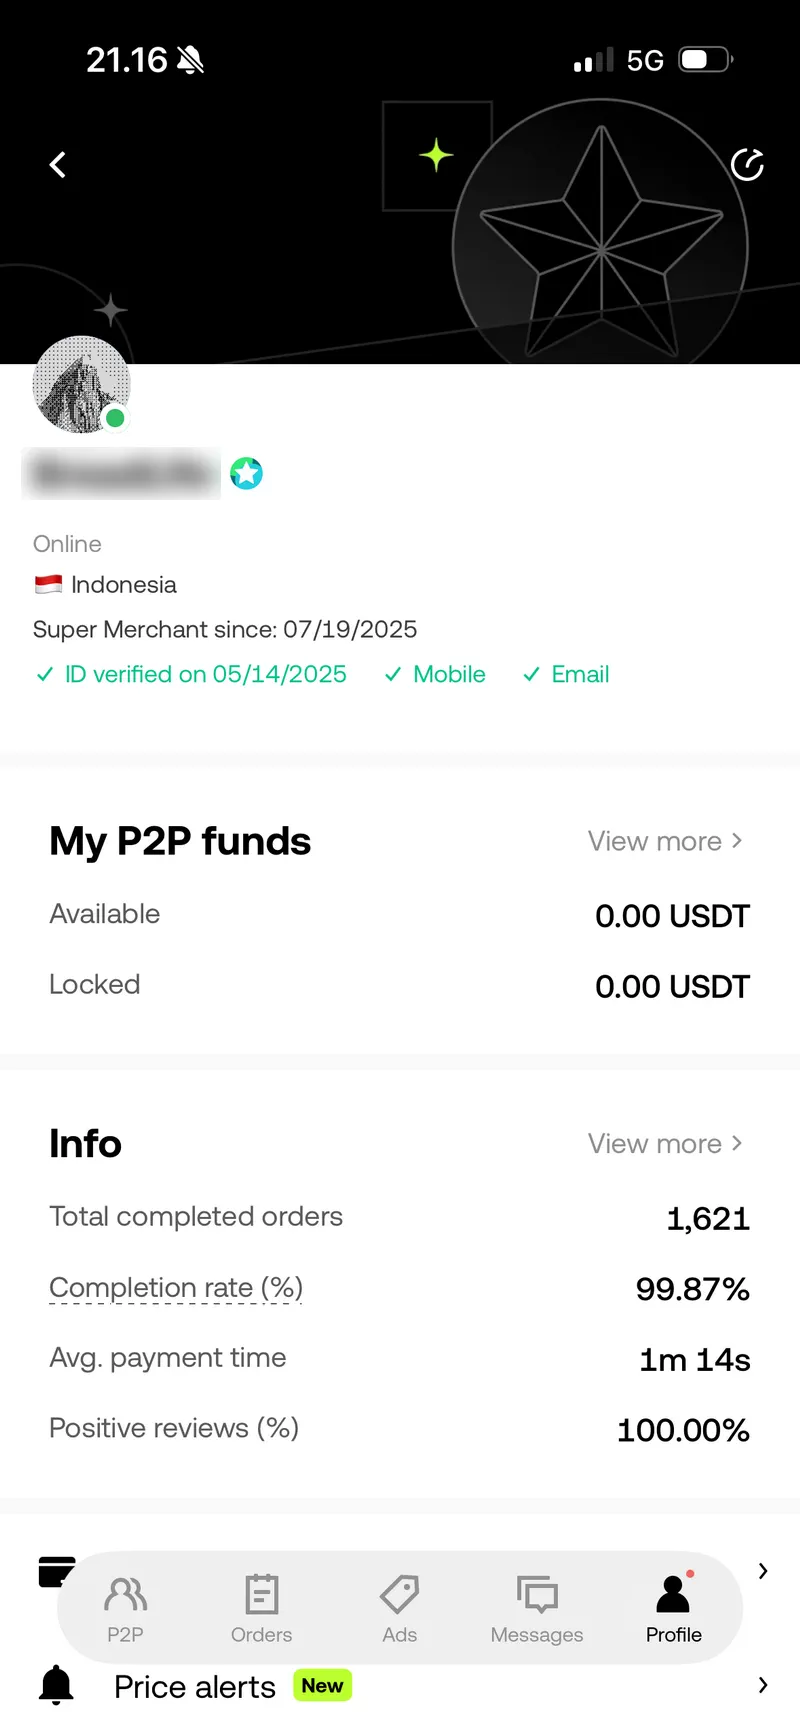Expand View more for My P2P funds

click(x=665, y=841)
